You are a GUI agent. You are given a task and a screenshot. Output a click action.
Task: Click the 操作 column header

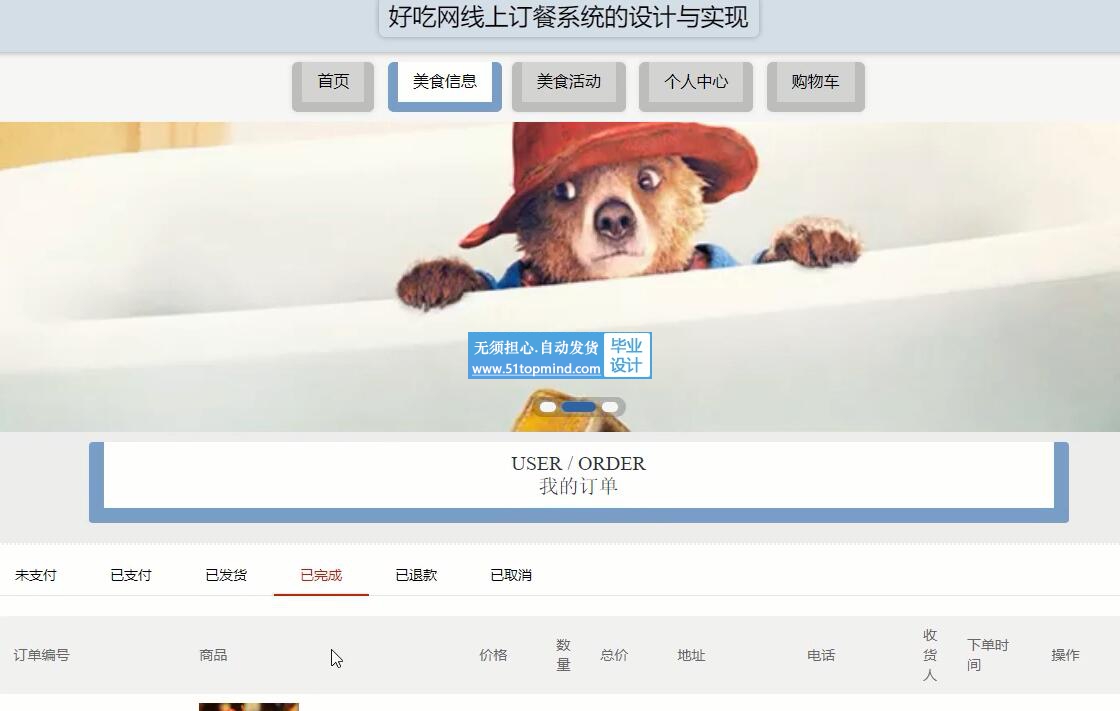pos(1065,655)
